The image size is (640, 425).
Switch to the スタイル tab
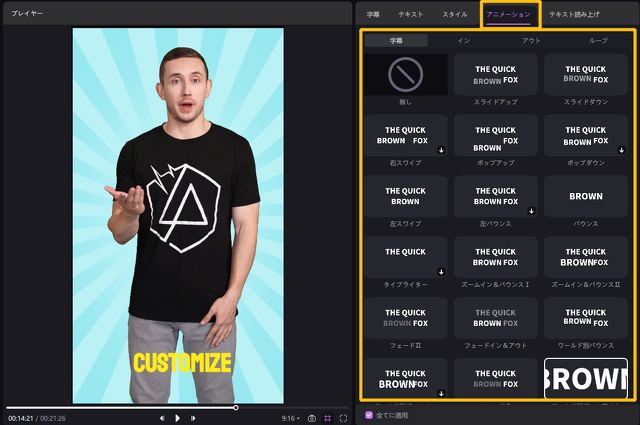(455, 15)
